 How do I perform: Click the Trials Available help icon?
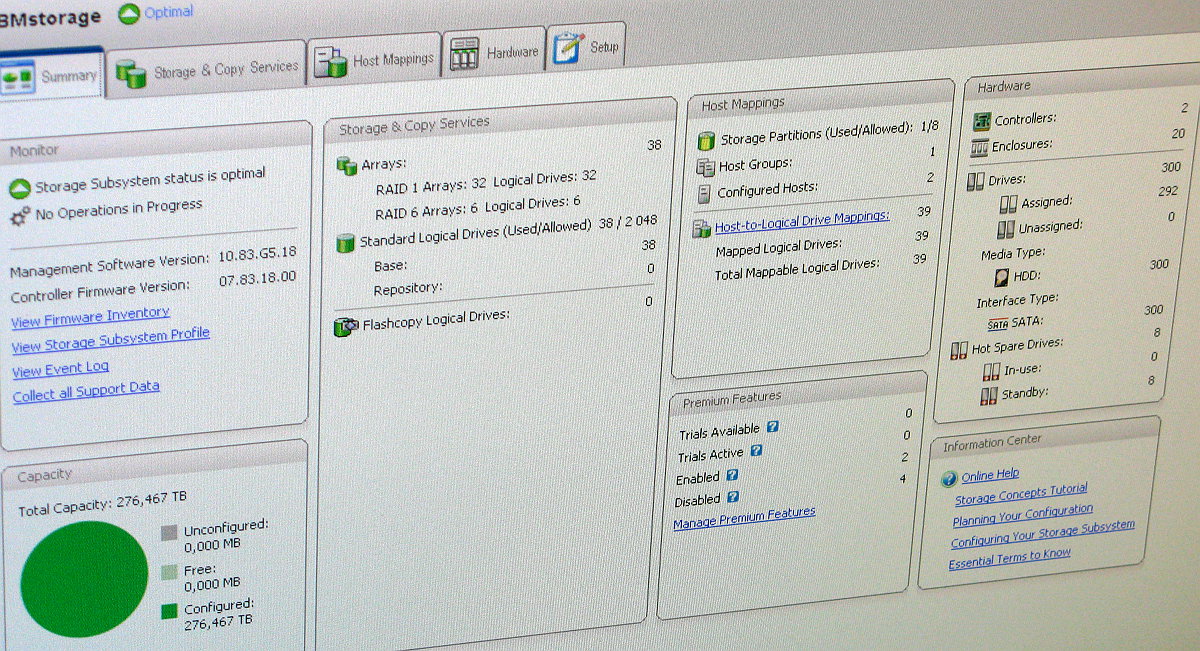(772, 427)
